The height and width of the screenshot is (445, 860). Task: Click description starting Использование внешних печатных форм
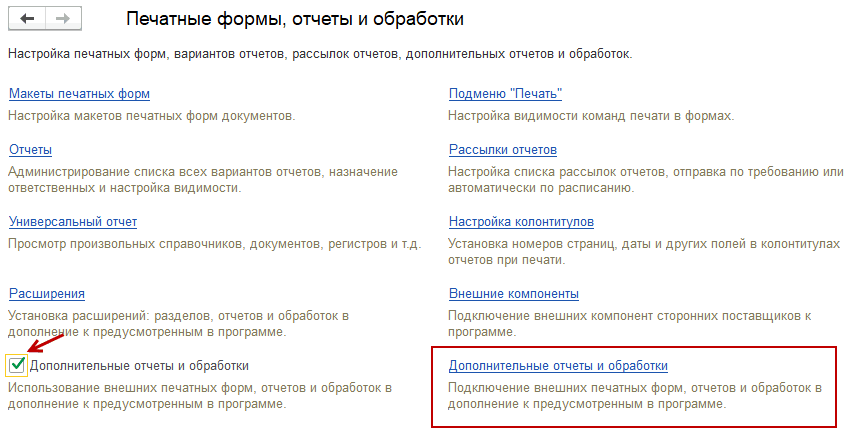(x=200, y=396)
